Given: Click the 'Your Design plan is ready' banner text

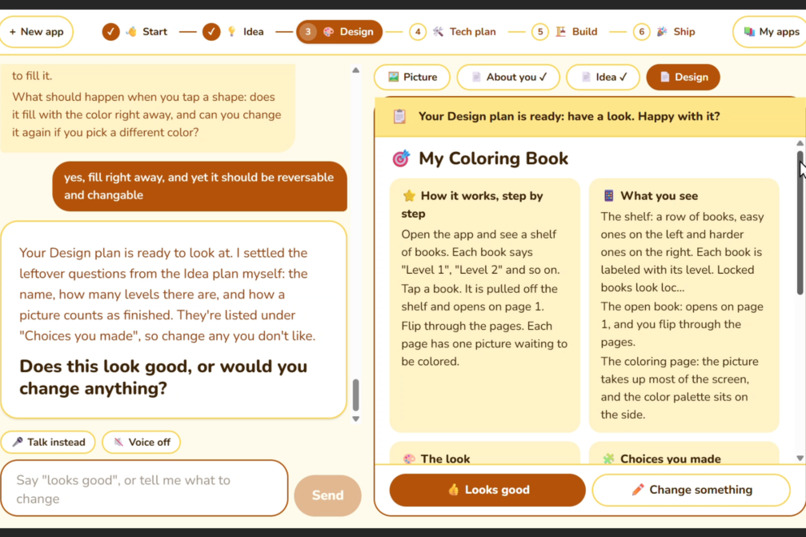Looking at the screenshot, I should point(569,117).
